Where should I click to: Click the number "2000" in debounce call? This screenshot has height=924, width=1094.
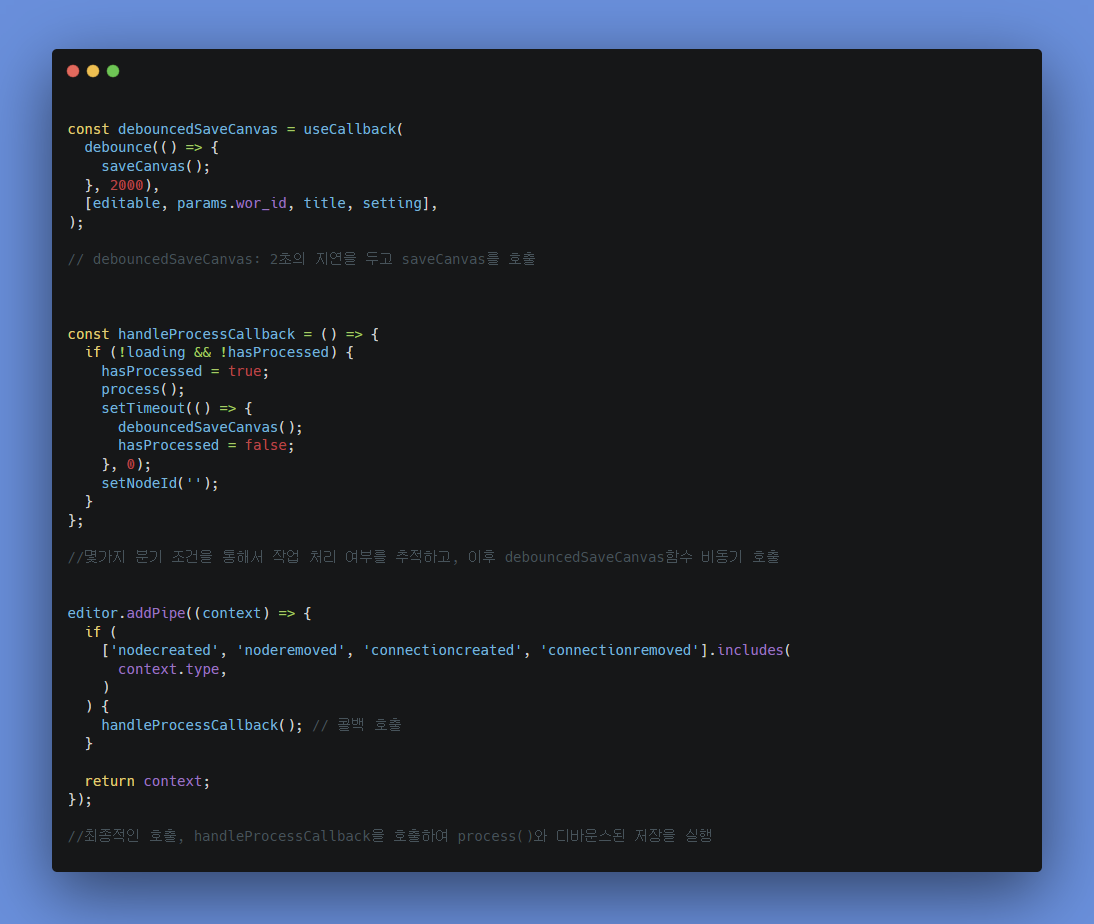click(x=126, y=185)
